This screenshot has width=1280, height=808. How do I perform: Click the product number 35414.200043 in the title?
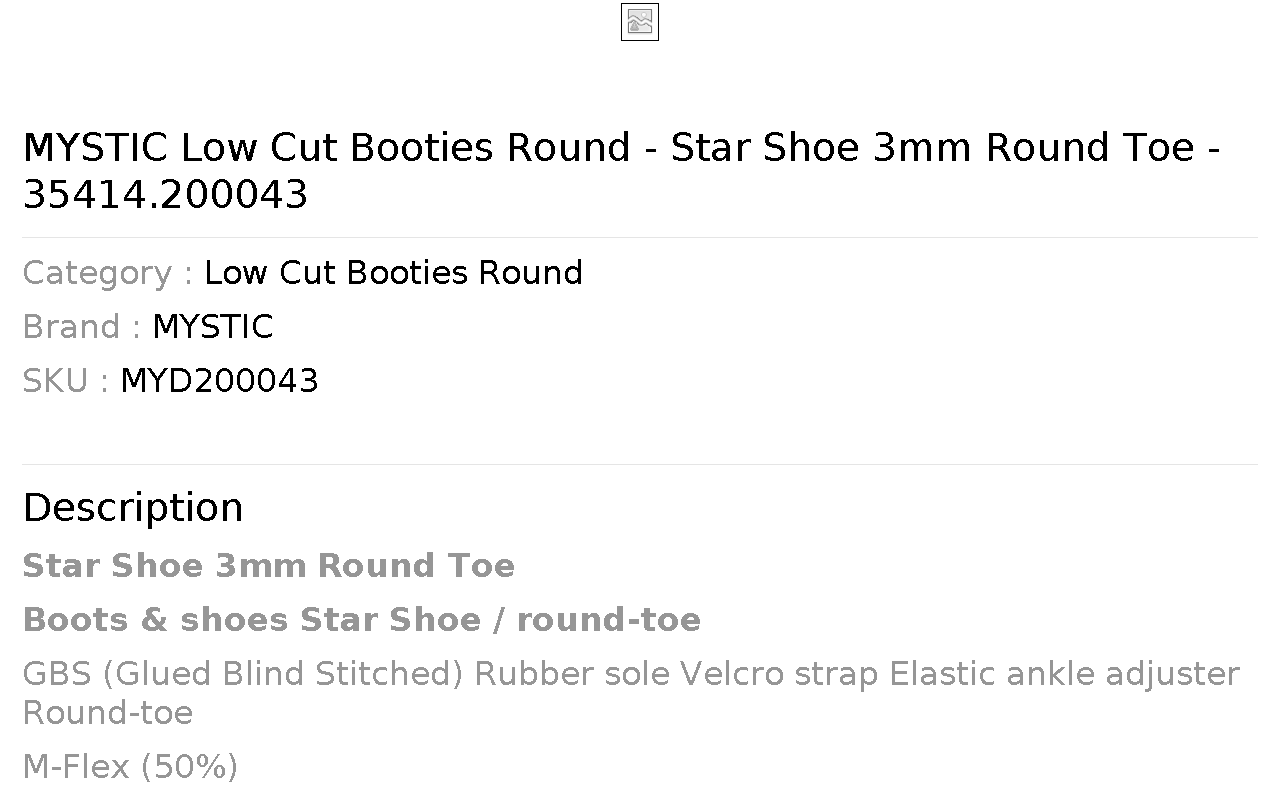click(x=165, y=194)
